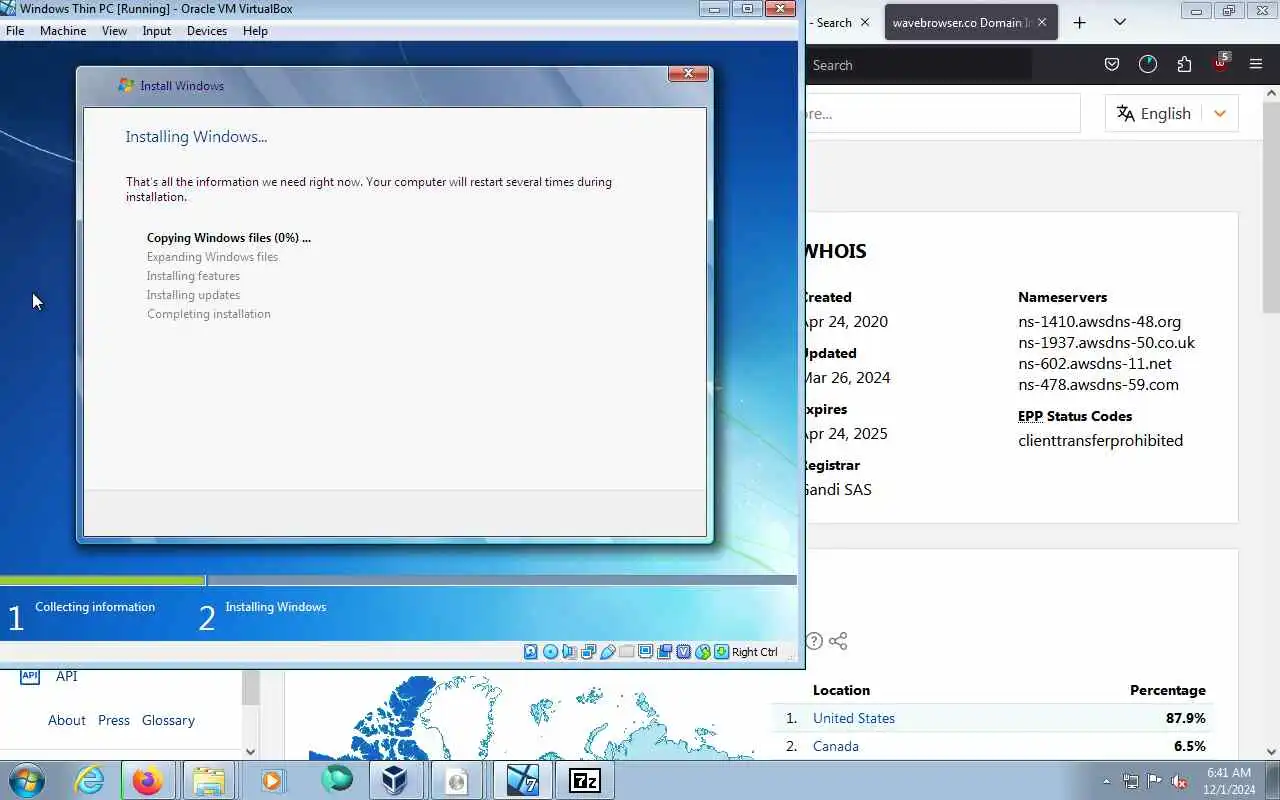The width and height of the screenshot is (1280, 800).
Task: Click the mouse integration icon in VirtualBox status bar
Action: click(703, 652)
